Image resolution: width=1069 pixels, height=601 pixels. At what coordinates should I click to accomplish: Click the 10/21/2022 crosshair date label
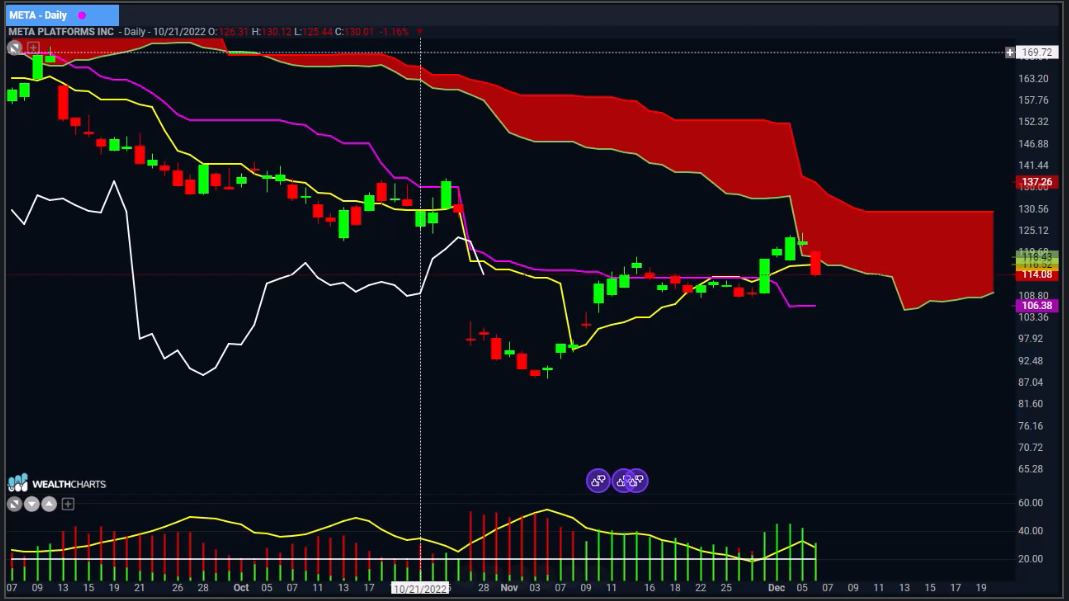click(420, 589)
